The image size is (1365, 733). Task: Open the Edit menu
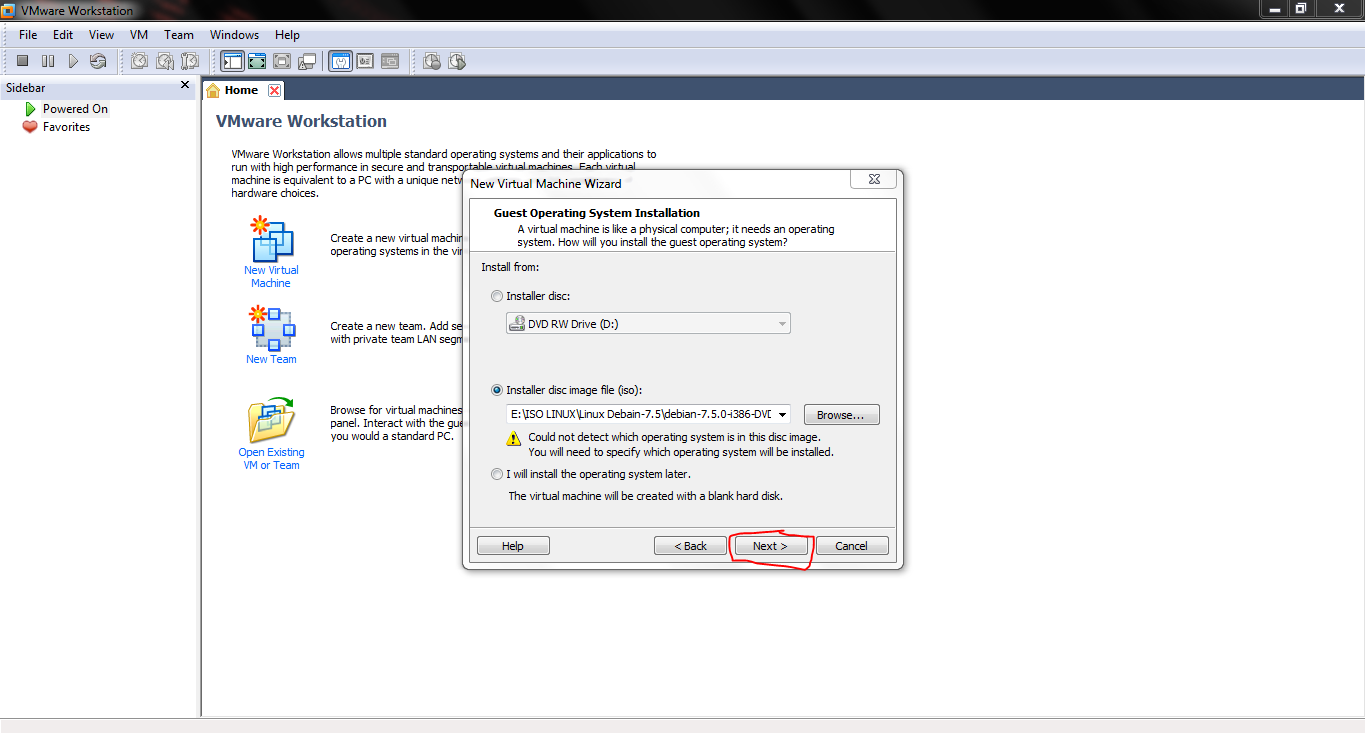pyautogui.click(x=63, y=34)
